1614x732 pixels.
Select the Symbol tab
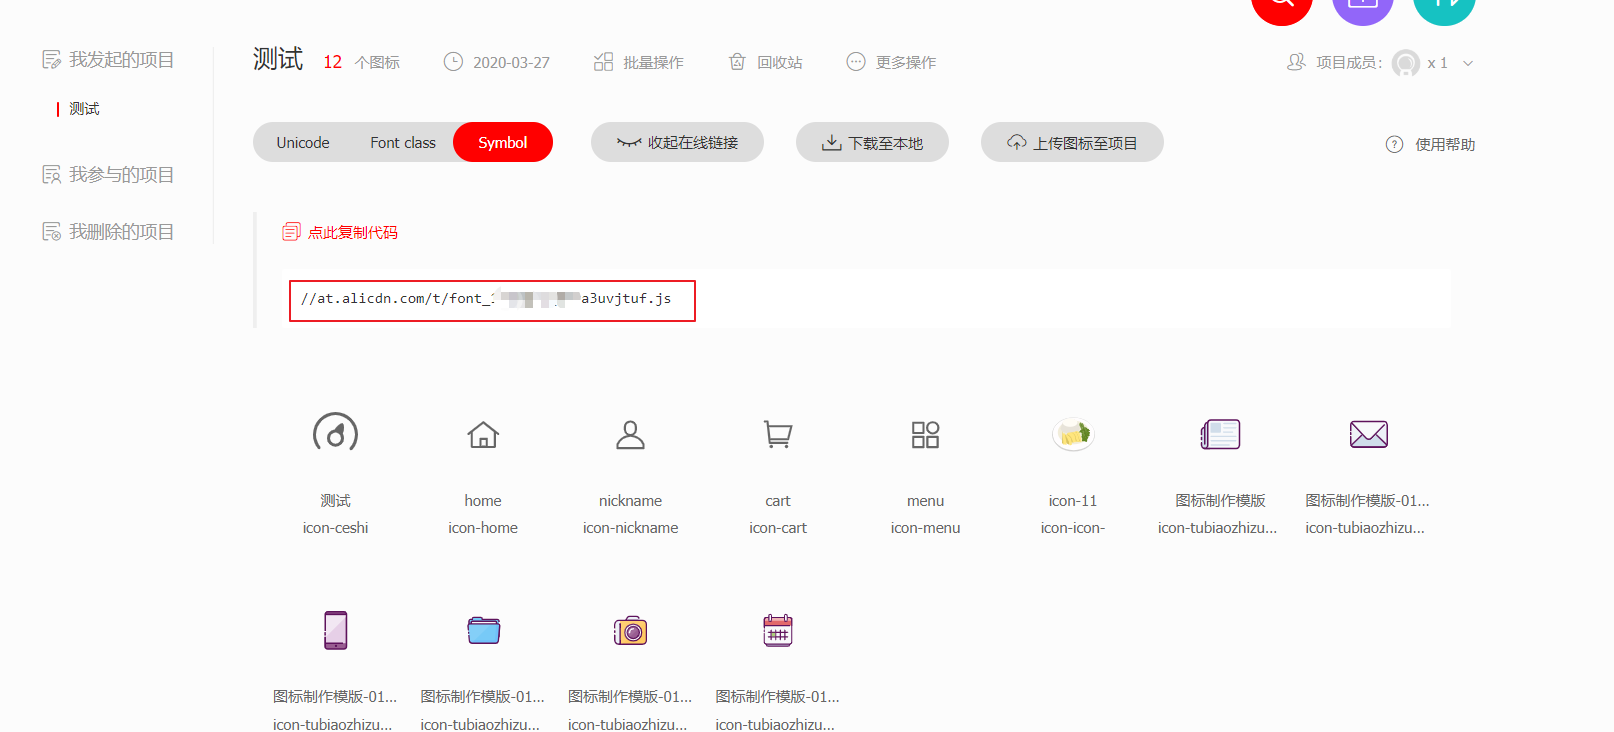coord(503,142)
